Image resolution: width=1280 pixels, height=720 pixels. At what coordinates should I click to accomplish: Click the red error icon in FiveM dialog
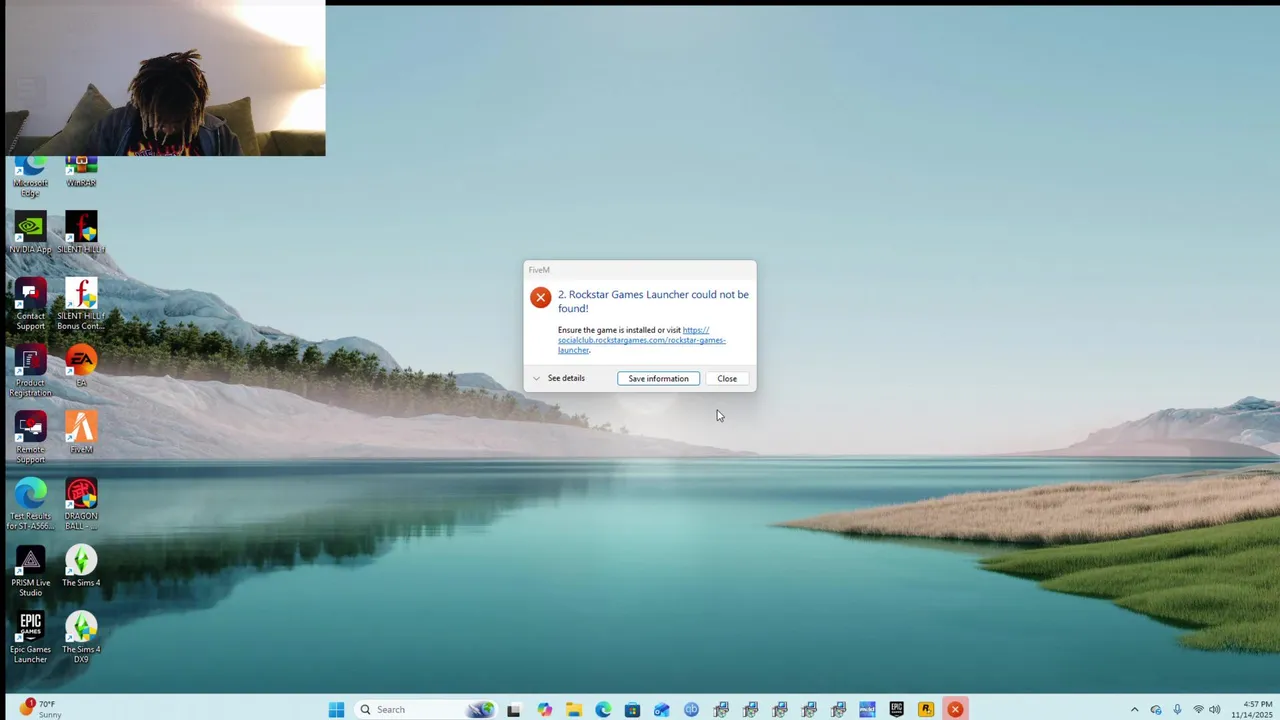pyautogui.click(x=540, y=297)
